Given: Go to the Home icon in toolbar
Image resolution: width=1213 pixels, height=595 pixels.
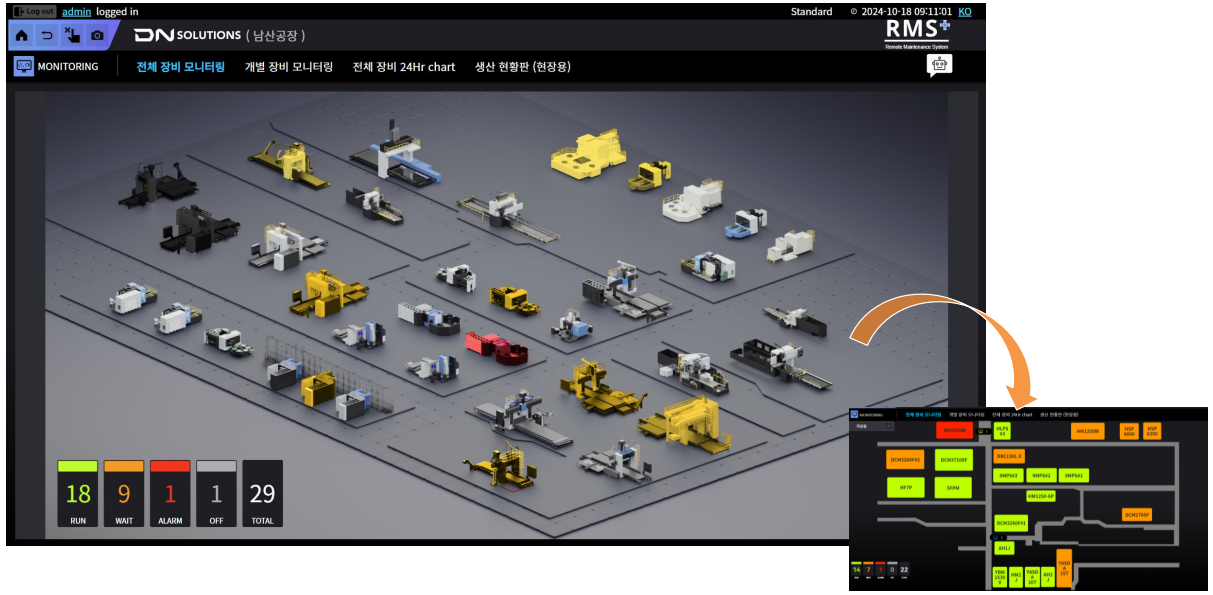Looking at the screenshot, I should pos(22,35).
